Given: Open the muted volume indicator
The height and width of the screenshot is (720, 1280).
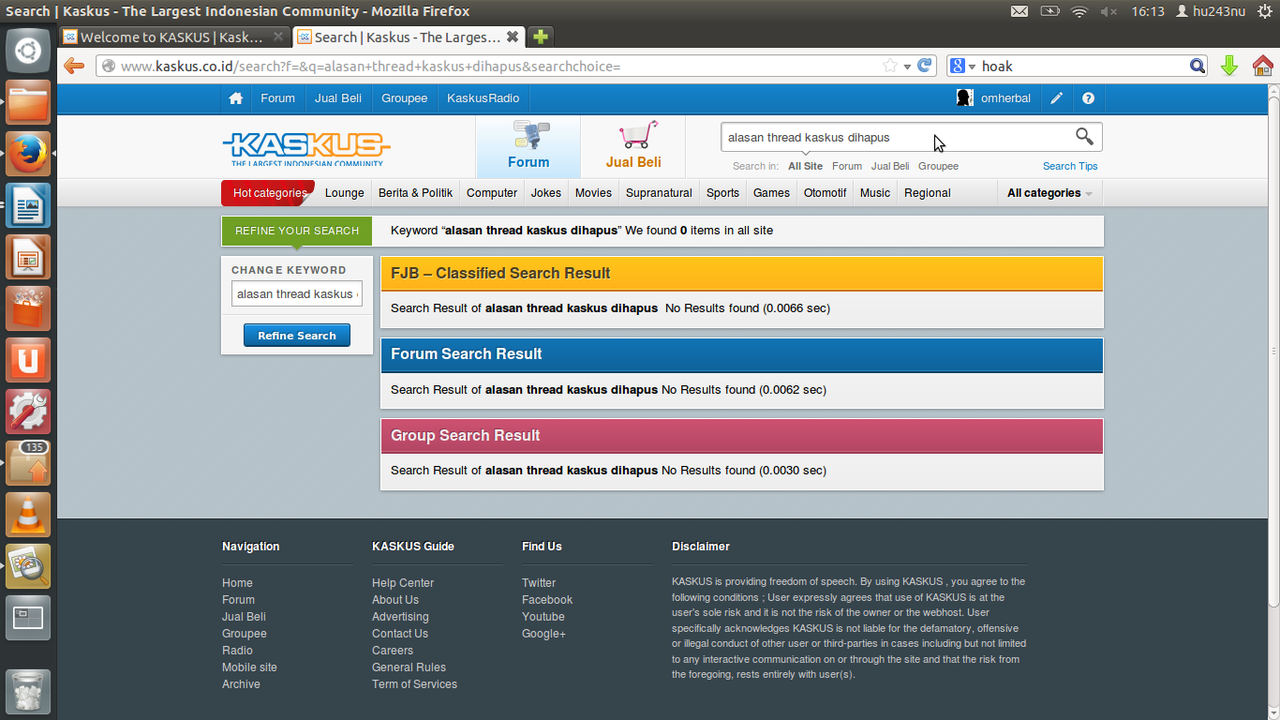Looking at the screenshot, I should tap(1109, 11).
